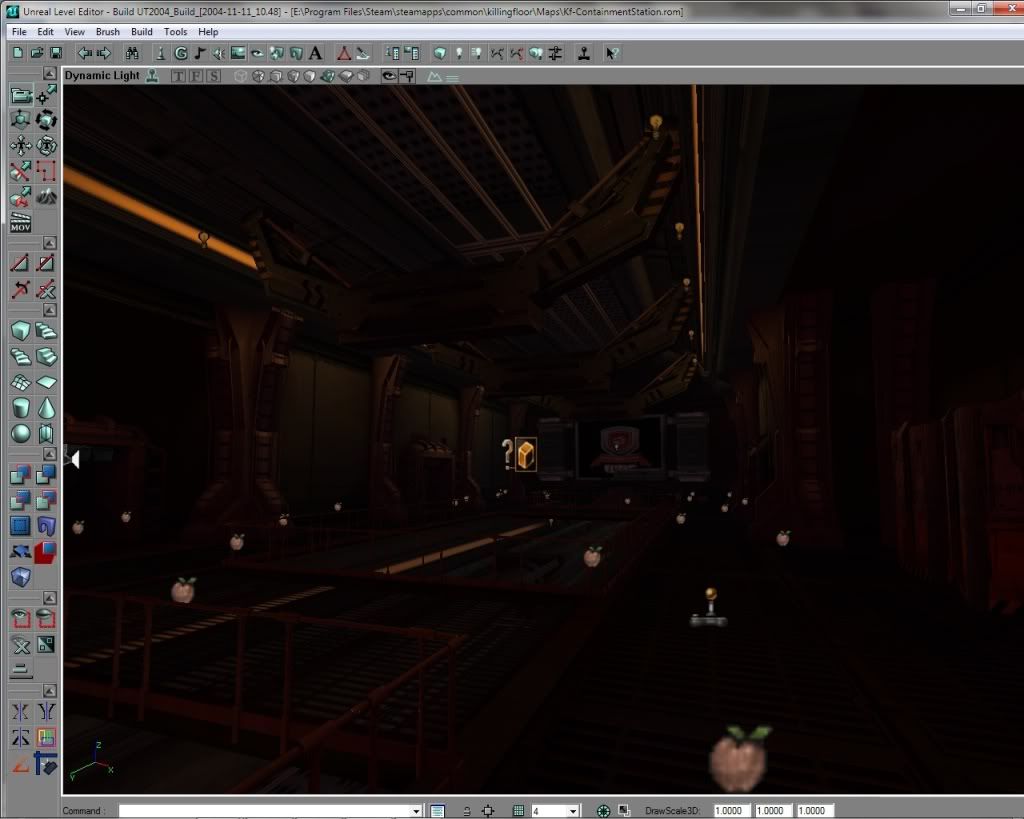Click the context Help pointer button
Viewport: 1024px width, 819px height.
(x=612, y=53)
